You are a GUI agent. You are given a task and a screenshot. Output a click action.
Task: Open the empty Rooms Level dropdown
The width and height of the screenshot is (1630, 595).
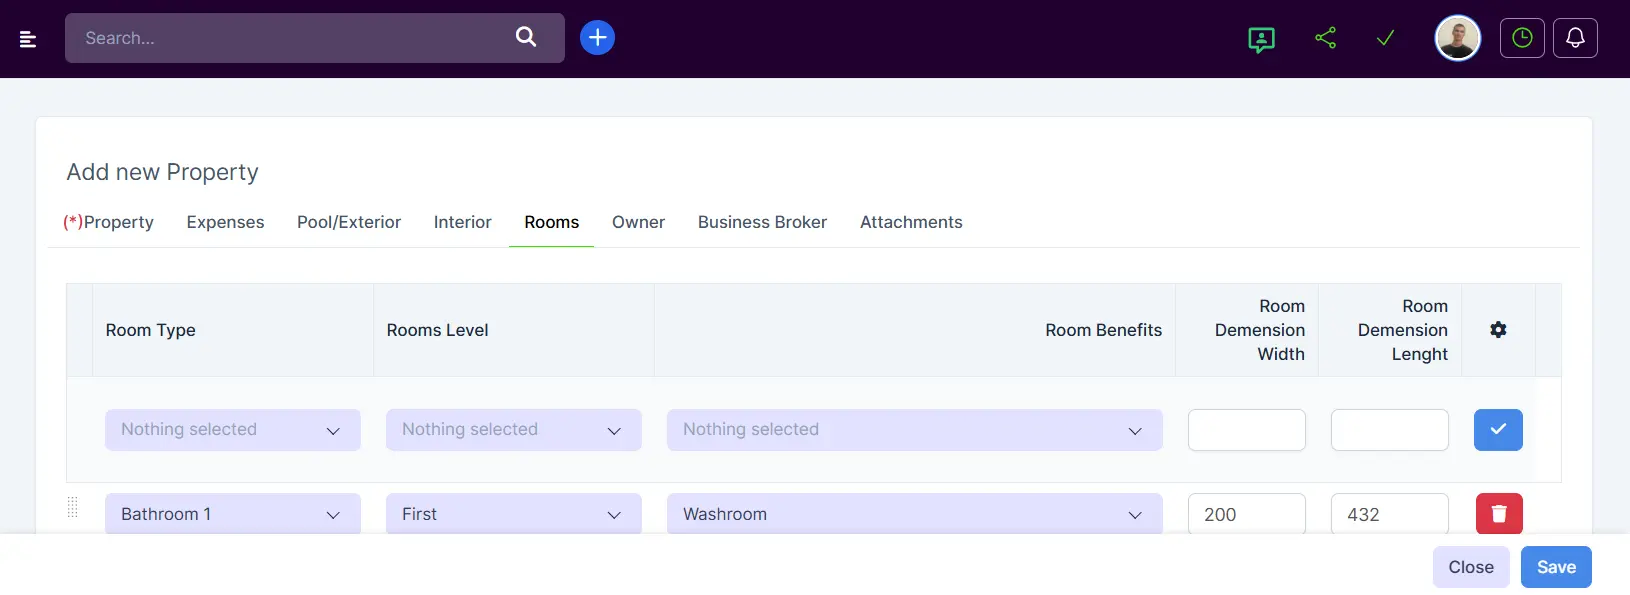click(x=513, y=430)
